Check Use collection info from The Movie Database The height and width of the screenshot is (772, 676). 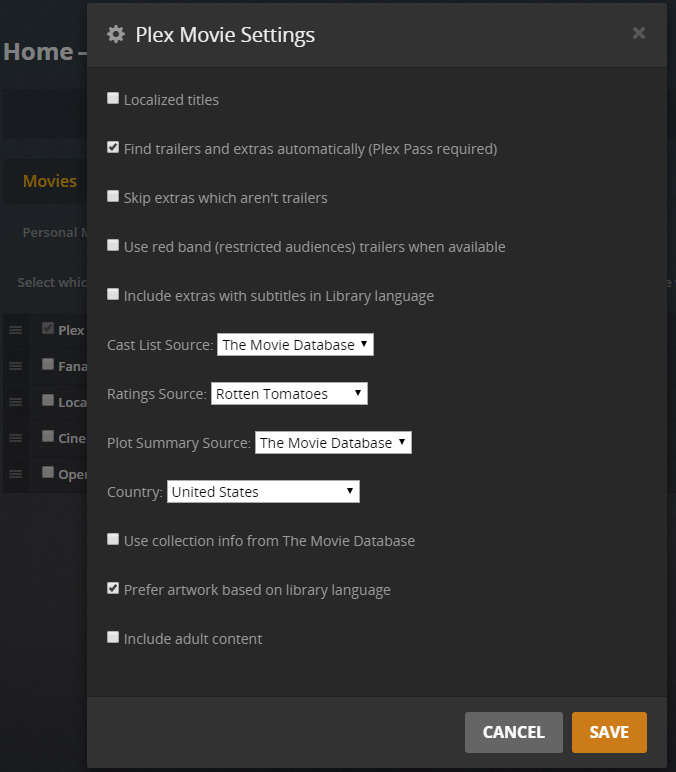[x=113, y=540]
